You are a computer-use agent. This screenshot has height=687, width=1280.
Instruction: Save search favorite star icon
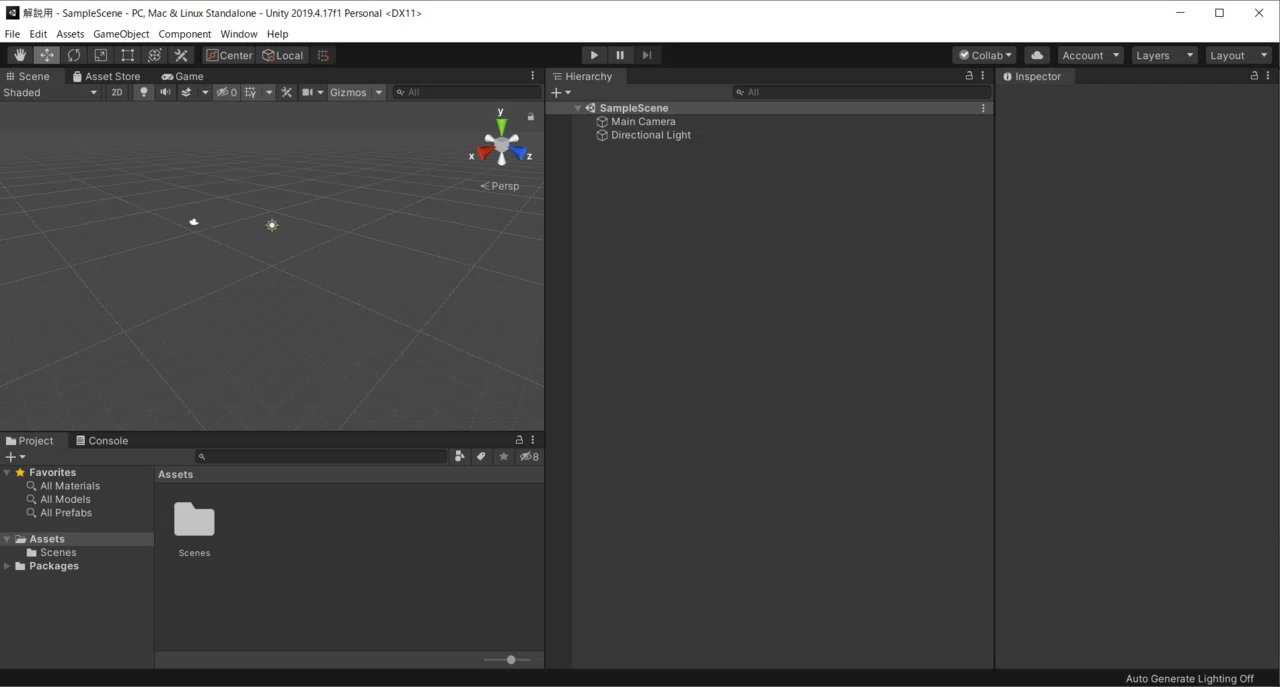(x=504, y=456)
